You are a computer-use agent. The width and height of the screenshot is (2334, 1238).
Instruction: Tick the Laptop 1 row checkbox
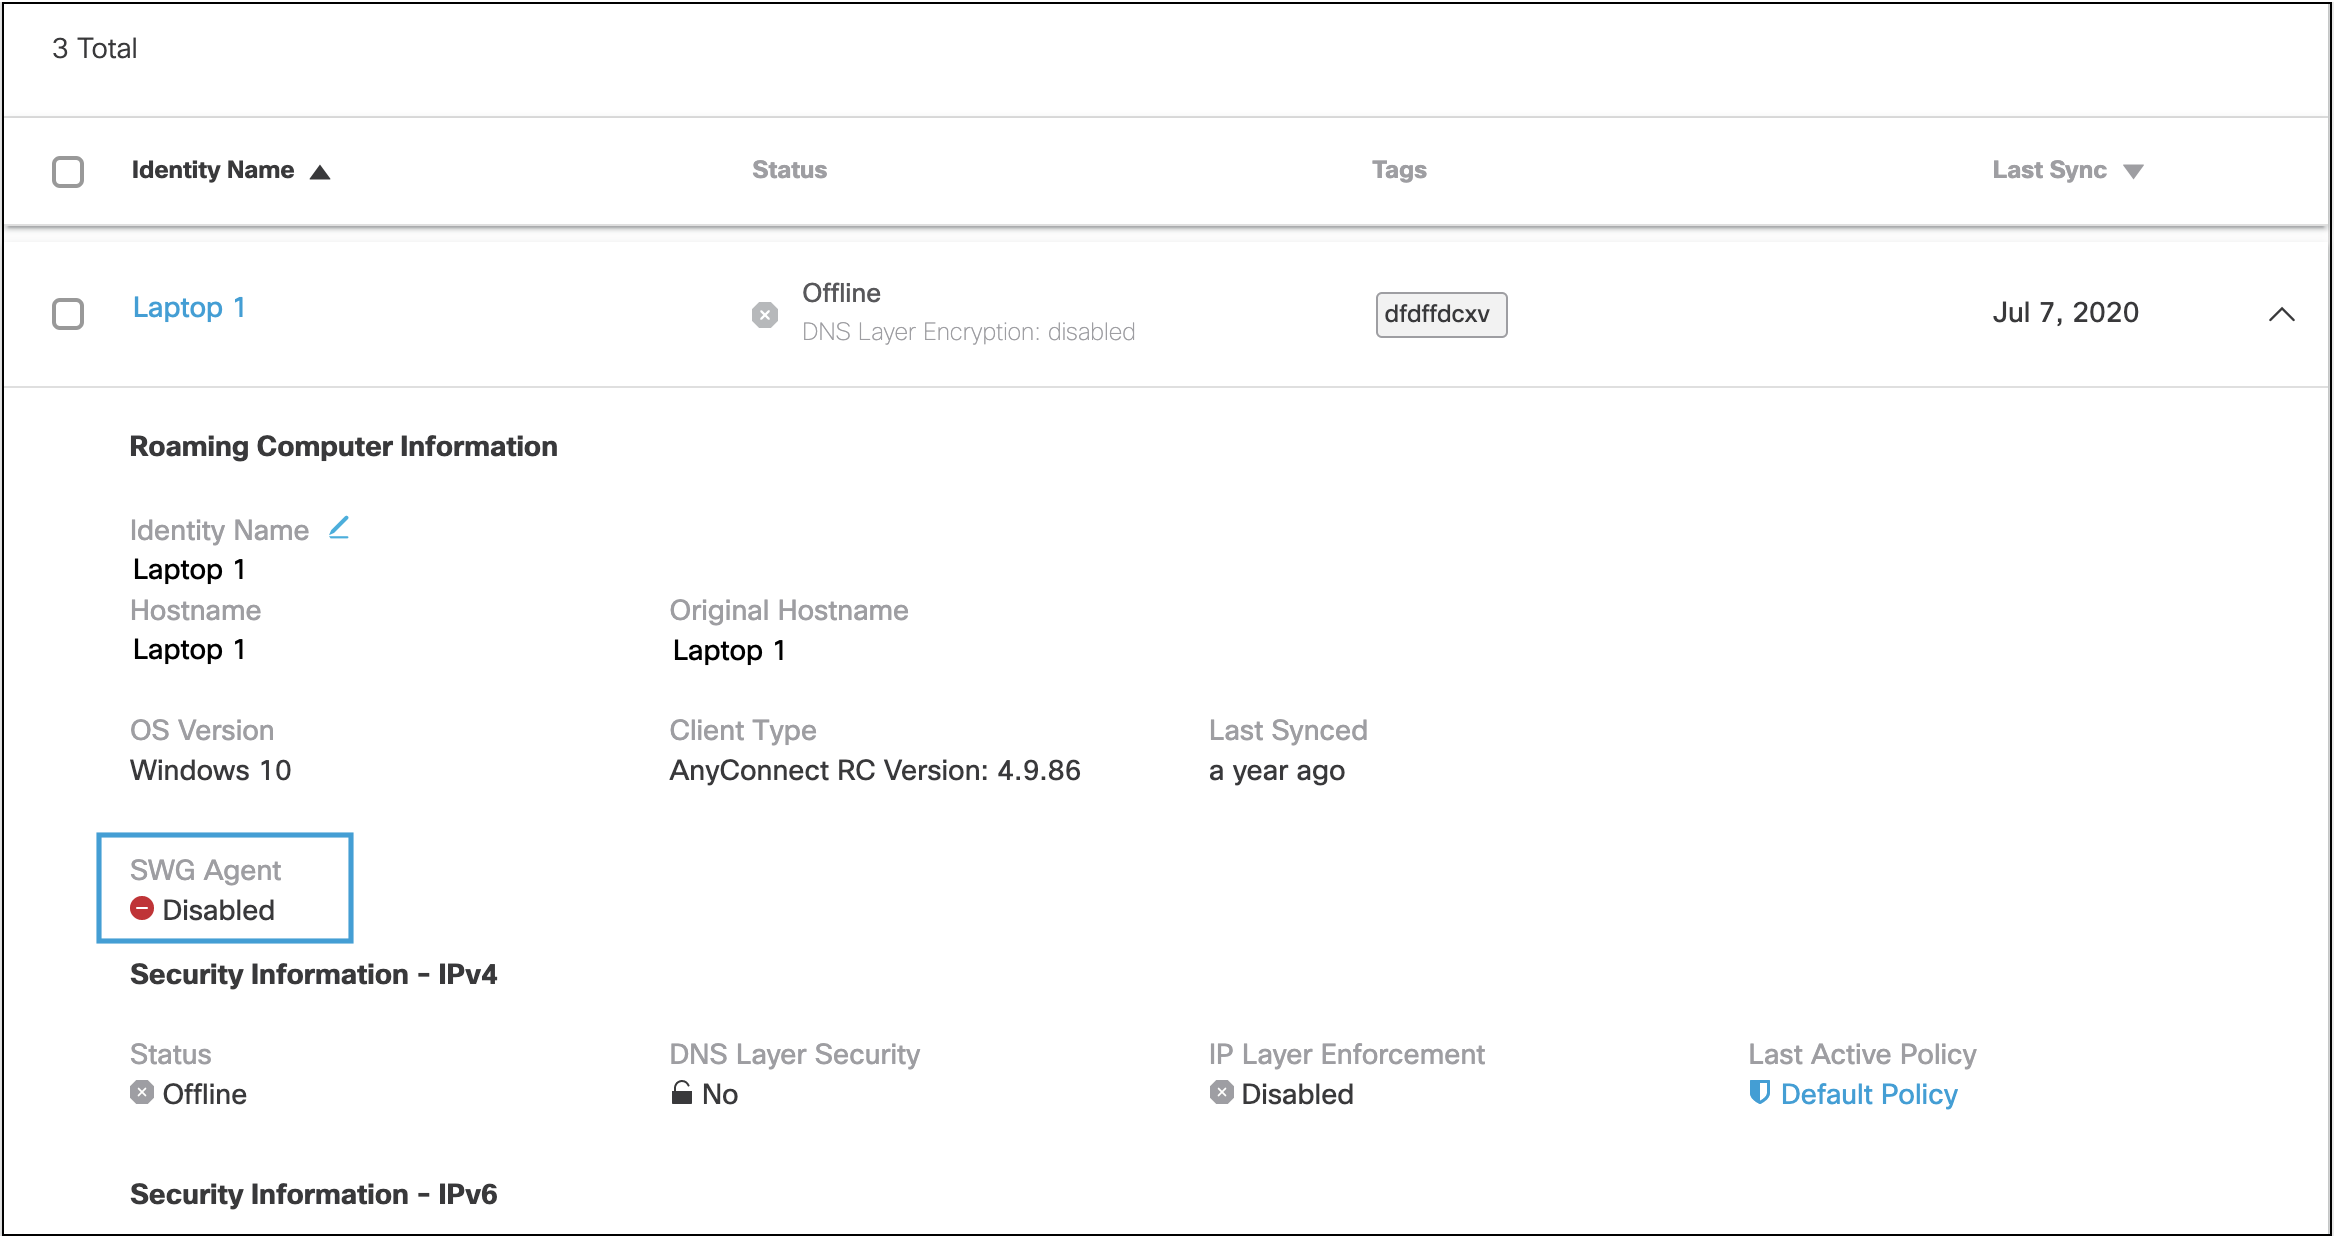coord(68,313)
